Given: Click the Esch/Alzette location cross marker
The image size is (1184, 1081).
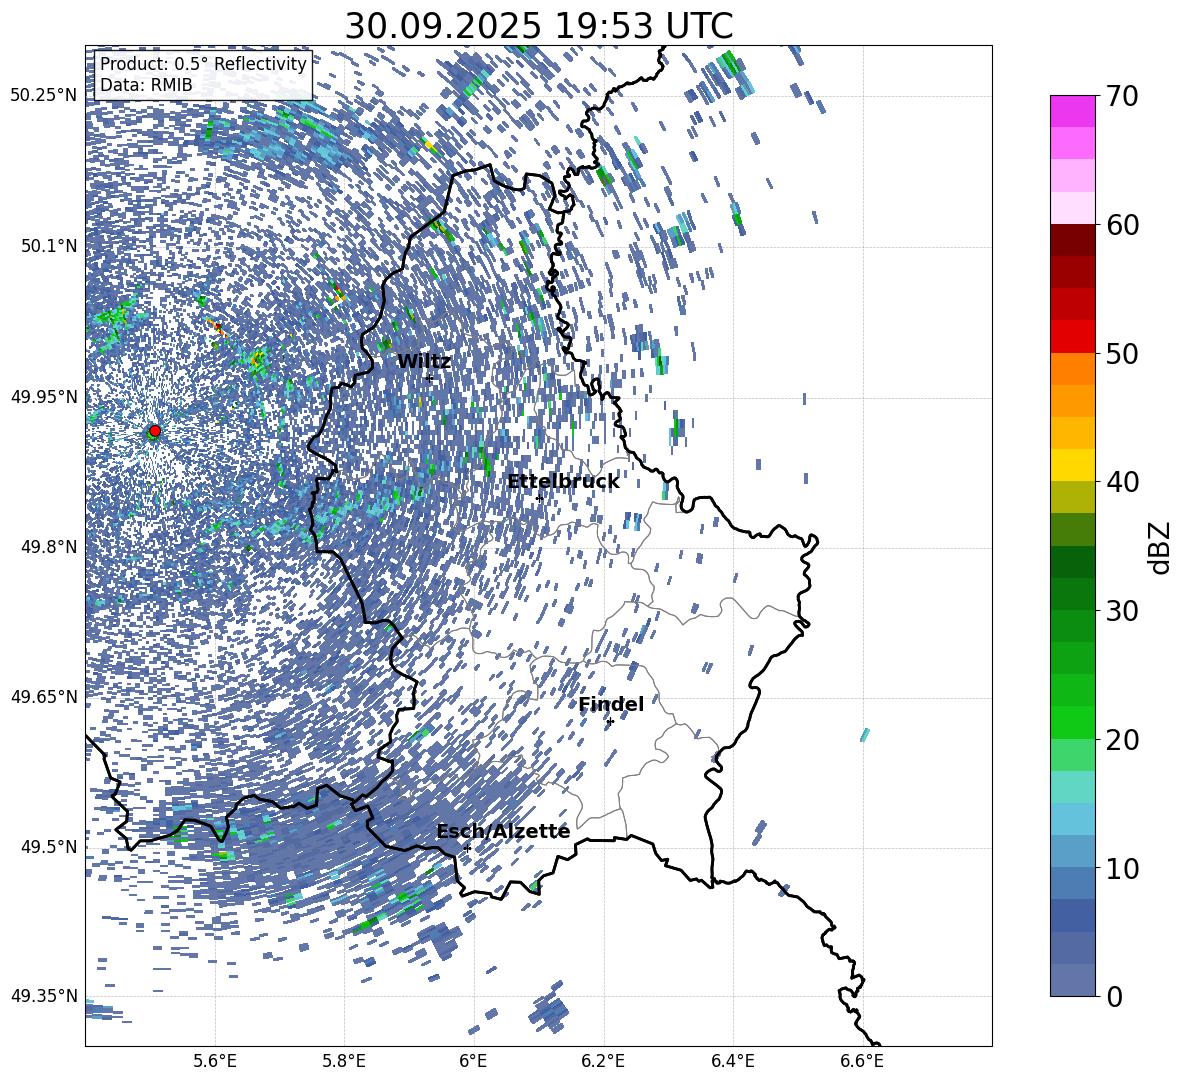Looking at the screenshot, I should 467,848.
